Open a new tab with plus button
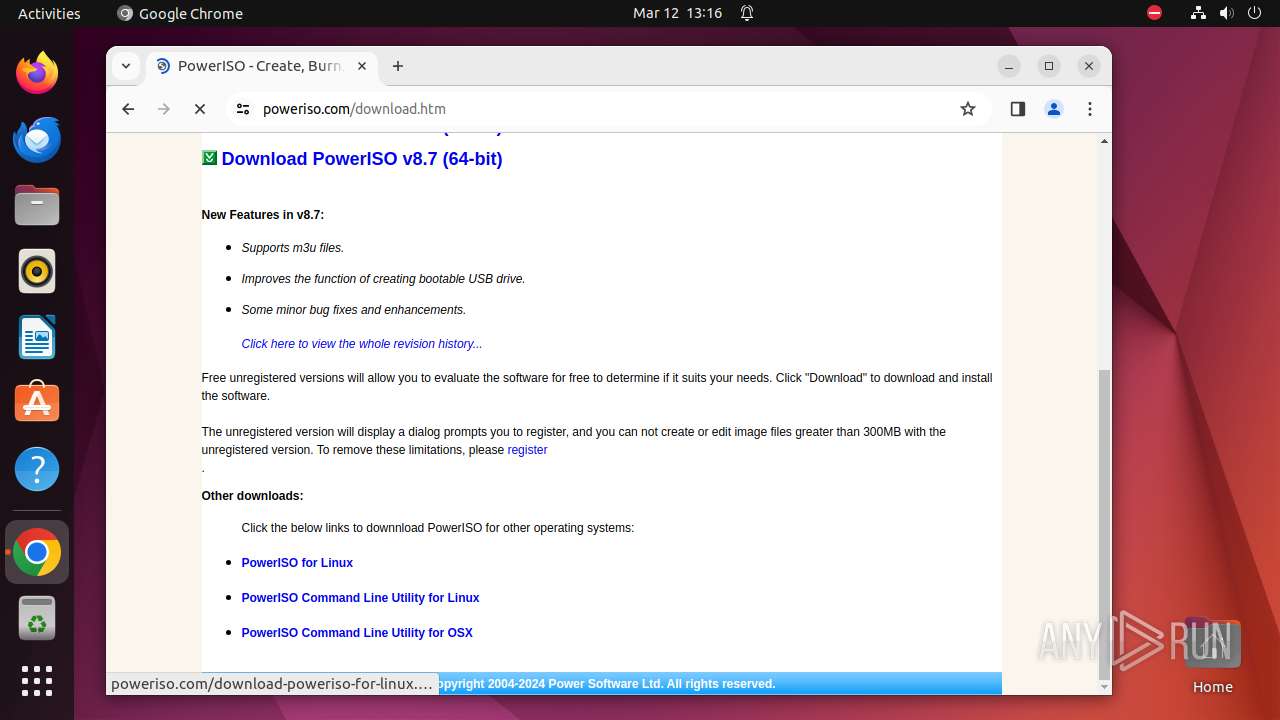Screen dimensions: 1280x720 pyautogui.click(x=398, y=66)
